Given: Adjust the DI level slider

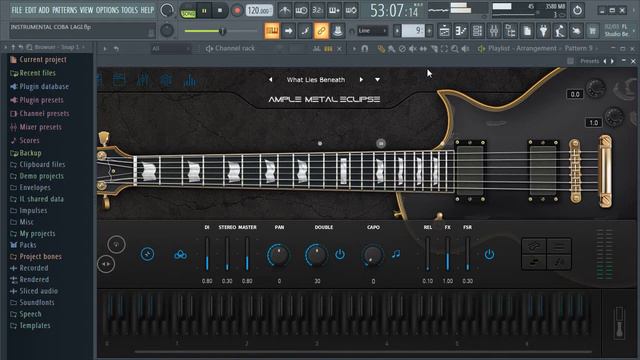Looking at the screenshot, I should click(207, 254).
